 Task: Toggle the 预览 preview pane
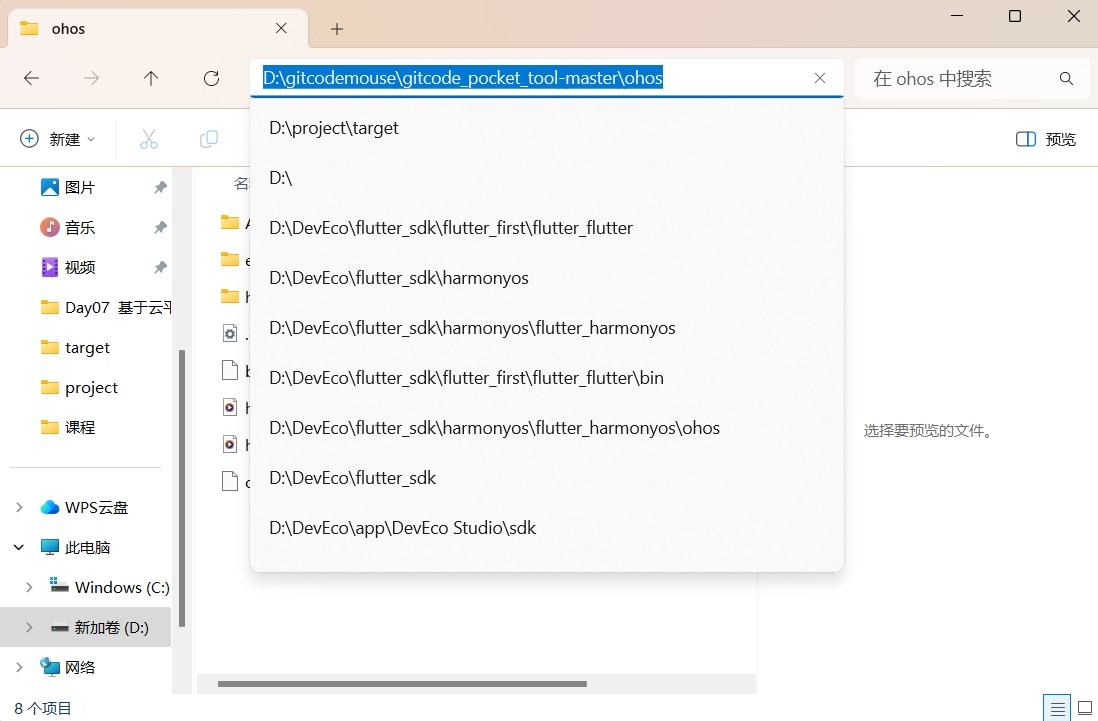pyautogui.click(x=1045, y=139)
